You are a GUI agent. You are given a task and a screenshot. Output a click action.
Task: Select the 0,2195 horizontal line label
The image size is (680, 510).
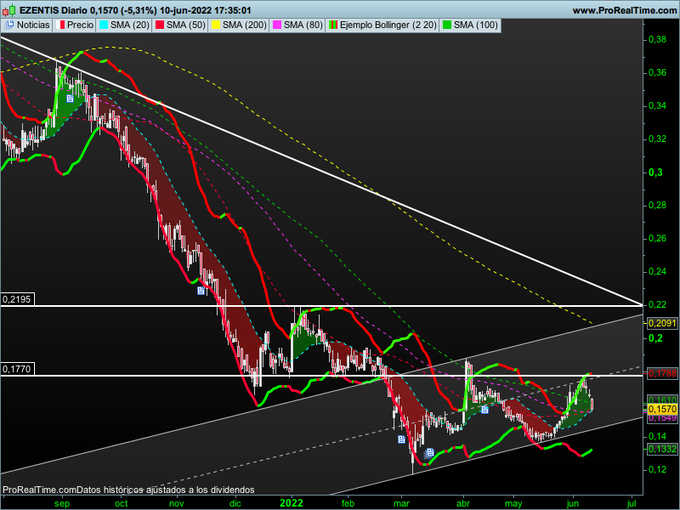[17, 299]
